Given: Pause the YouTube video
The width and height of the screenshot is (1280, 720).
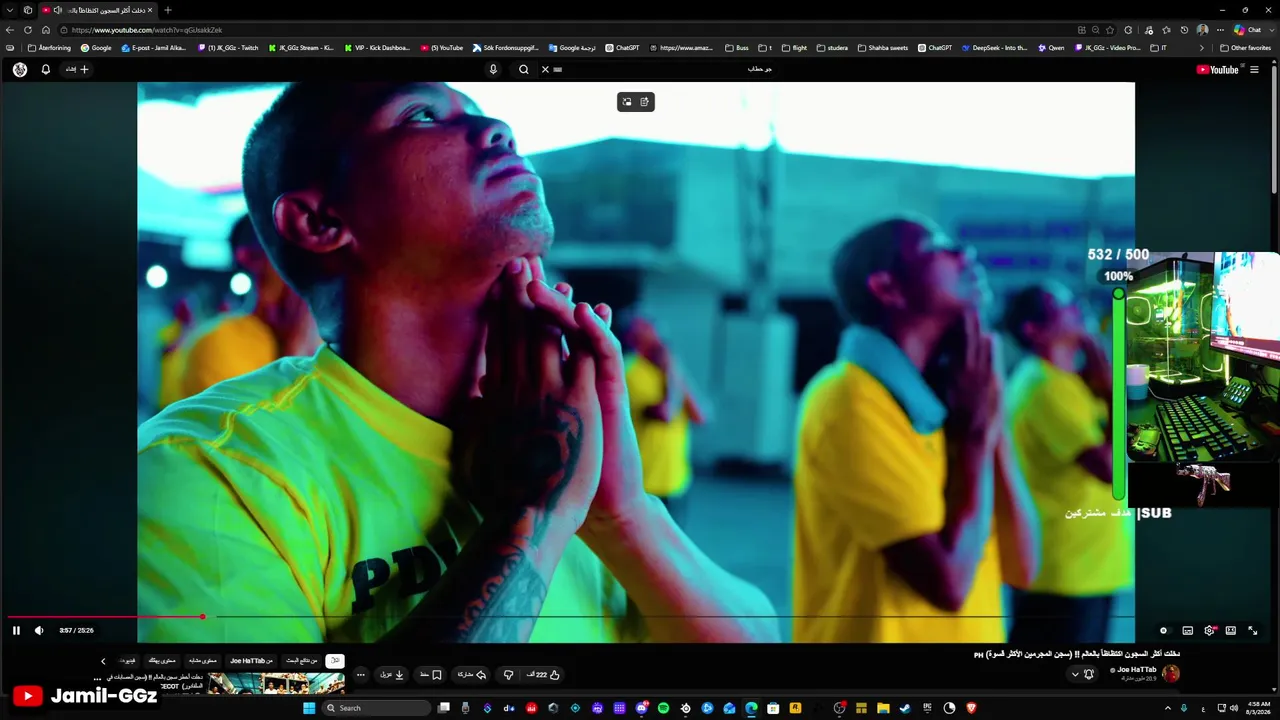Looking at the screenshot, I should (16, 630).
